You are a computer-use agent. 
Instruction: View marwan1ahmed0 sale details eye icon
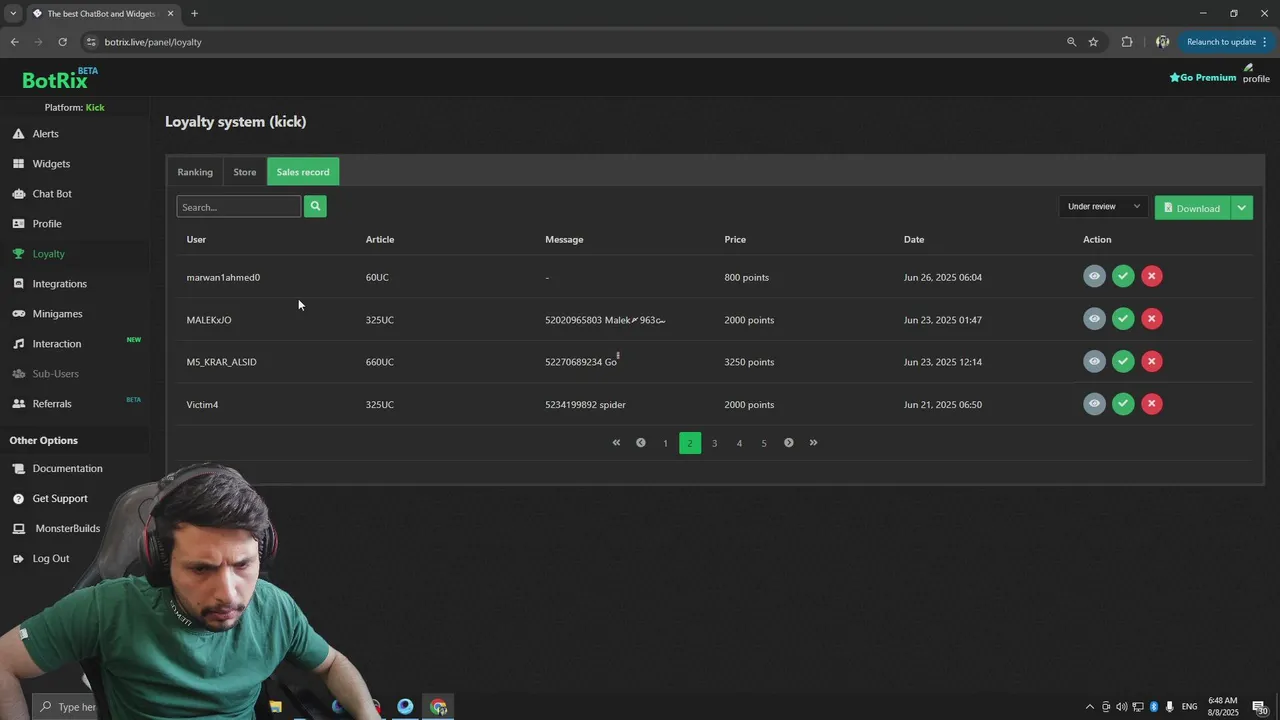(x=1094, y=276)
